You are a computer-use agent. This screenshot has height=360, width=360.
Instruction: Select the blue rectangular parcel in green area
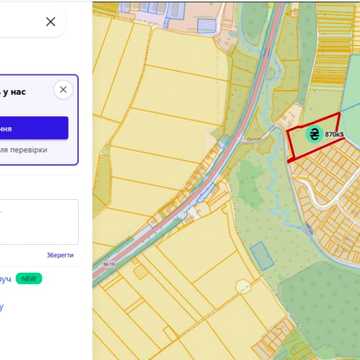coord(262,256)
